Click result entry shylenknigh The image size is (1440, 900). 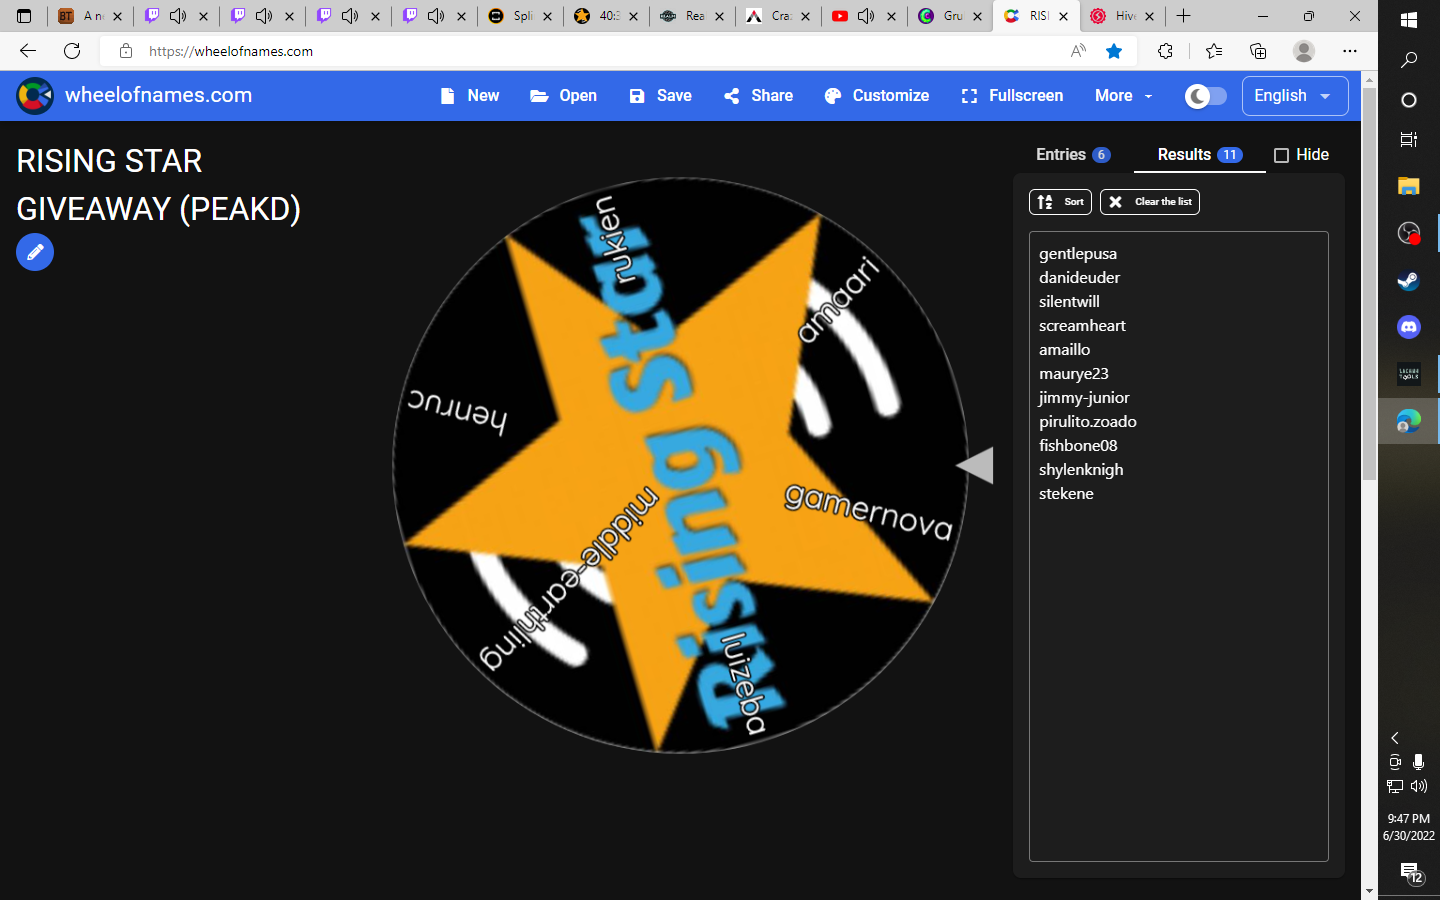coord(1081,470)
